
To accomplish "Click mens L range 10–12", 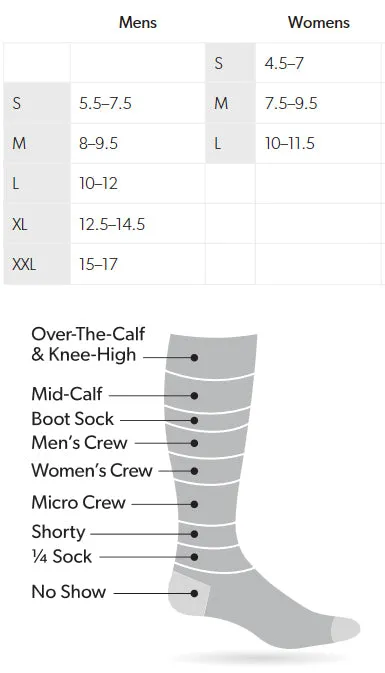I will pyautogui.click(x=98, y=184).
